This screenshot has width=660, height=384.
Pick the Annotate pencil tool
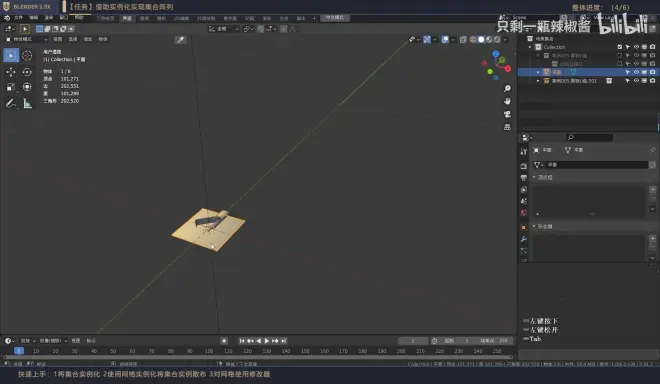11,103
